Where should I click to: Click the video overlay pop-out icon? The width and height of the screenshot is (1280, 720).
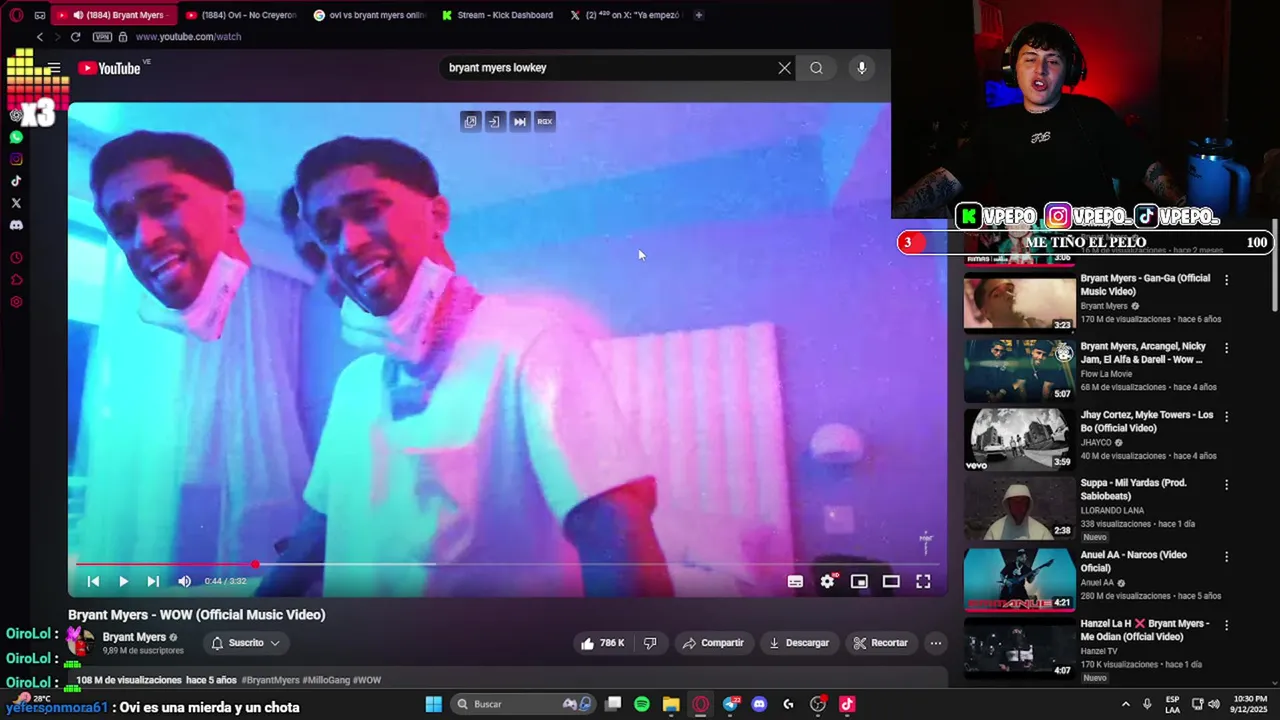pos(470,121)
